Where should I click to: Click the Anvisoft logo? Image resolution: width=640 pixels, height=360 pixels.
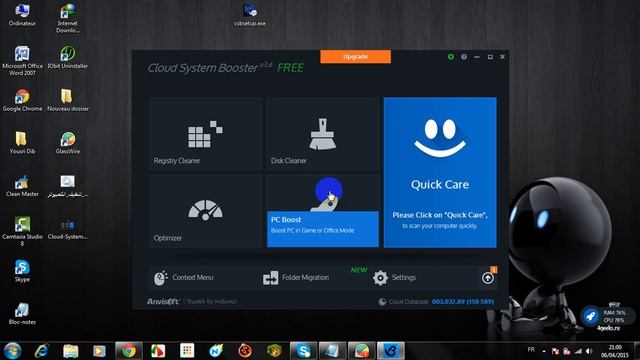[163, 301]
